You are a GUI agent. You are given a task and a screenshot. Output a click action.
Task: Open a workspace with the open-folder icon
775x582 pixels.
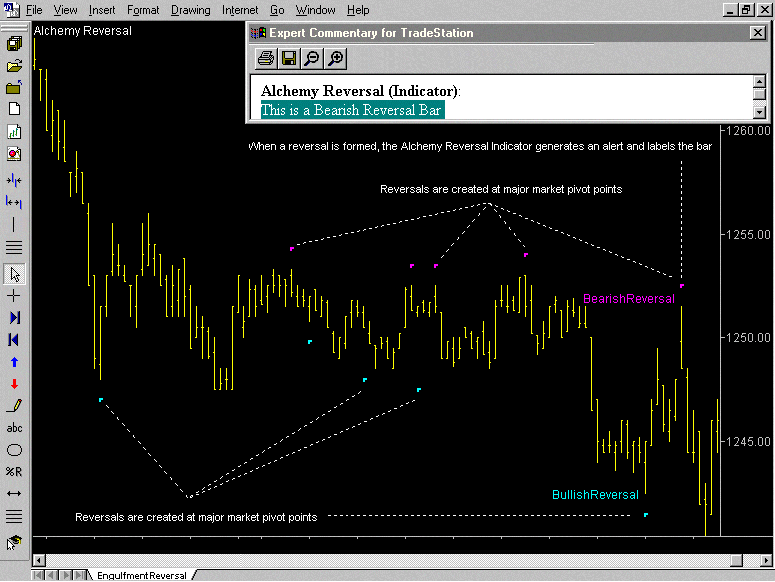[14, 66]
